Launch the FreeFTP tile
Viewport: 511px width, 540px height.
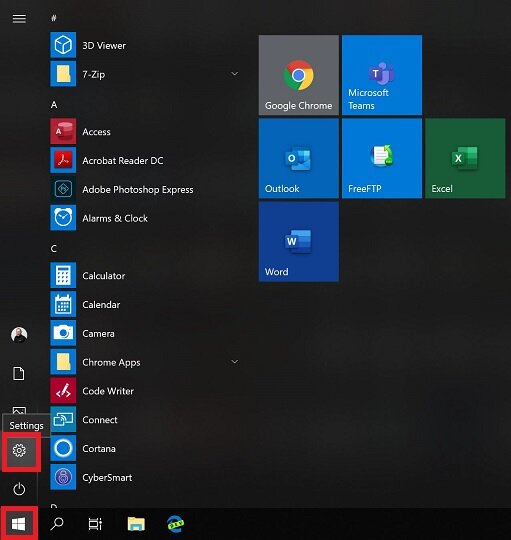[382, 158]
